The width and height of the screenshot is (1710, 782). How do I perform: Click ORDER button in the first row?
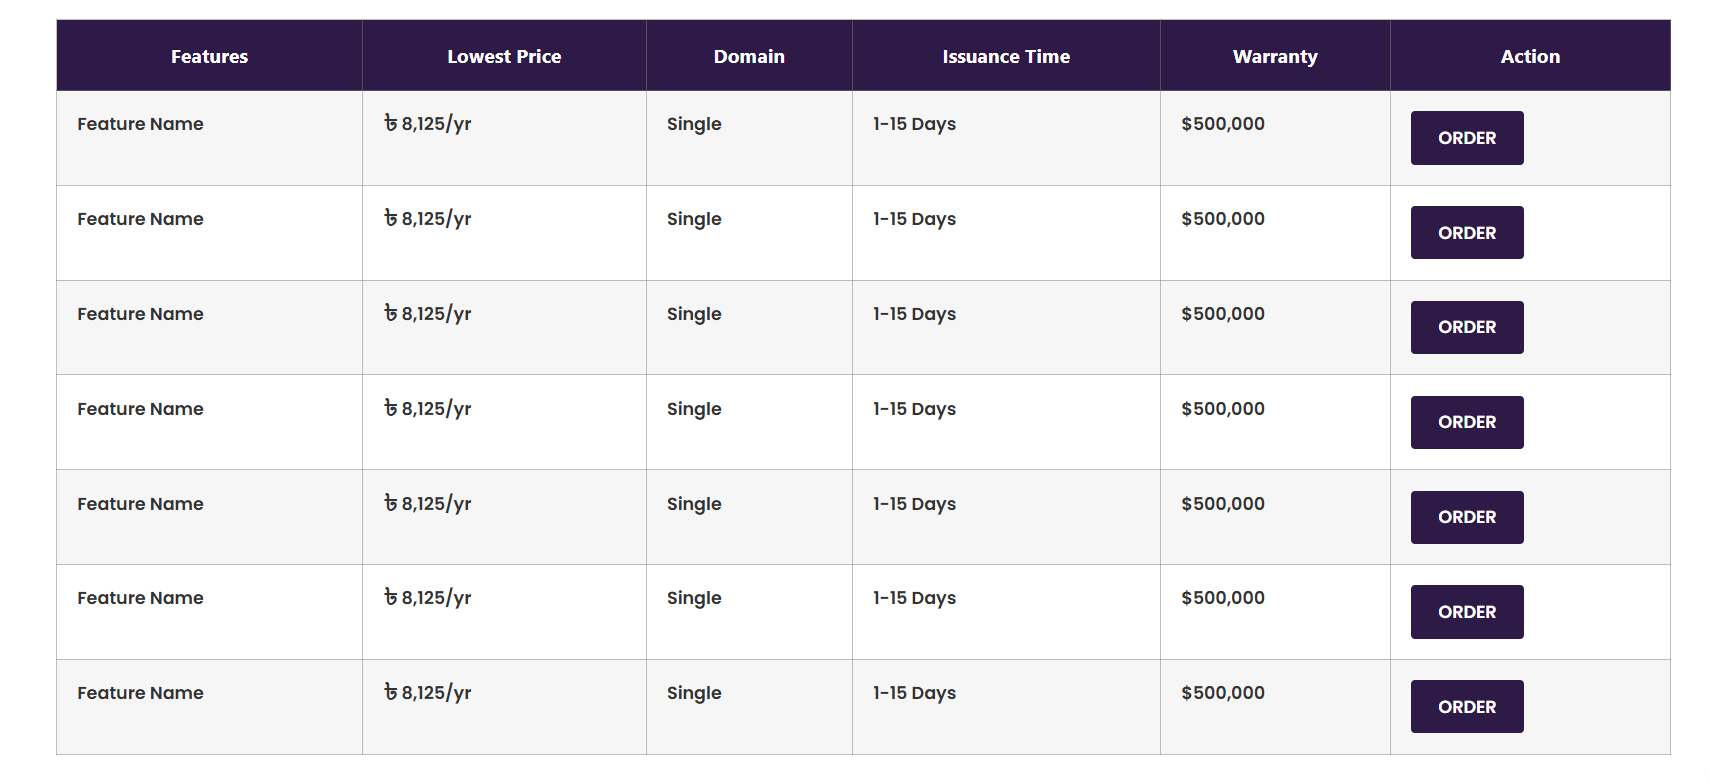[1466, 138]
